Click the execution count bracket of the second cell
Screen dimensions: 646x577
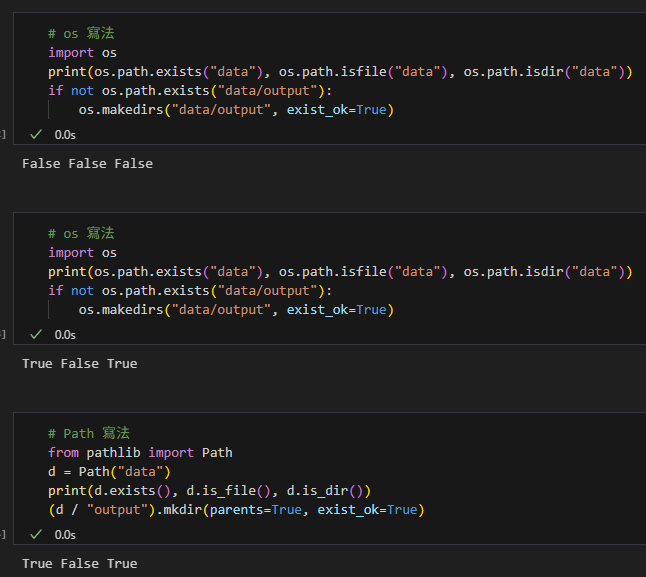pyautogui.click(x=4, y=334)
